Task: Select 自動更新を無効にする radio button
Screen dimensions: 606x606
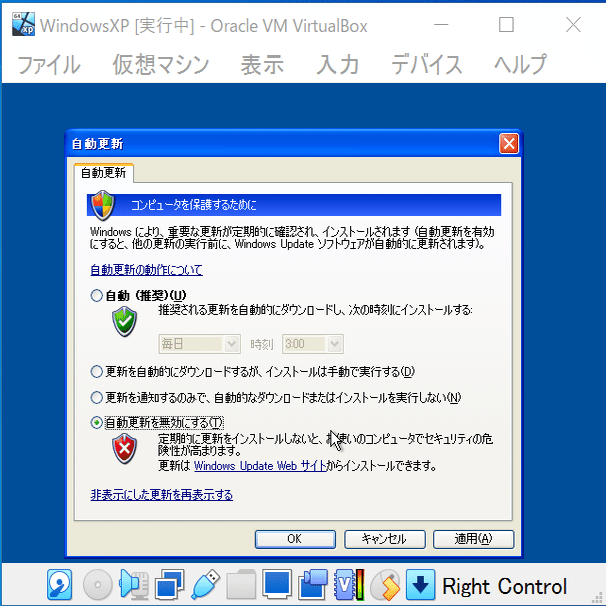Action: coord(96,422)
